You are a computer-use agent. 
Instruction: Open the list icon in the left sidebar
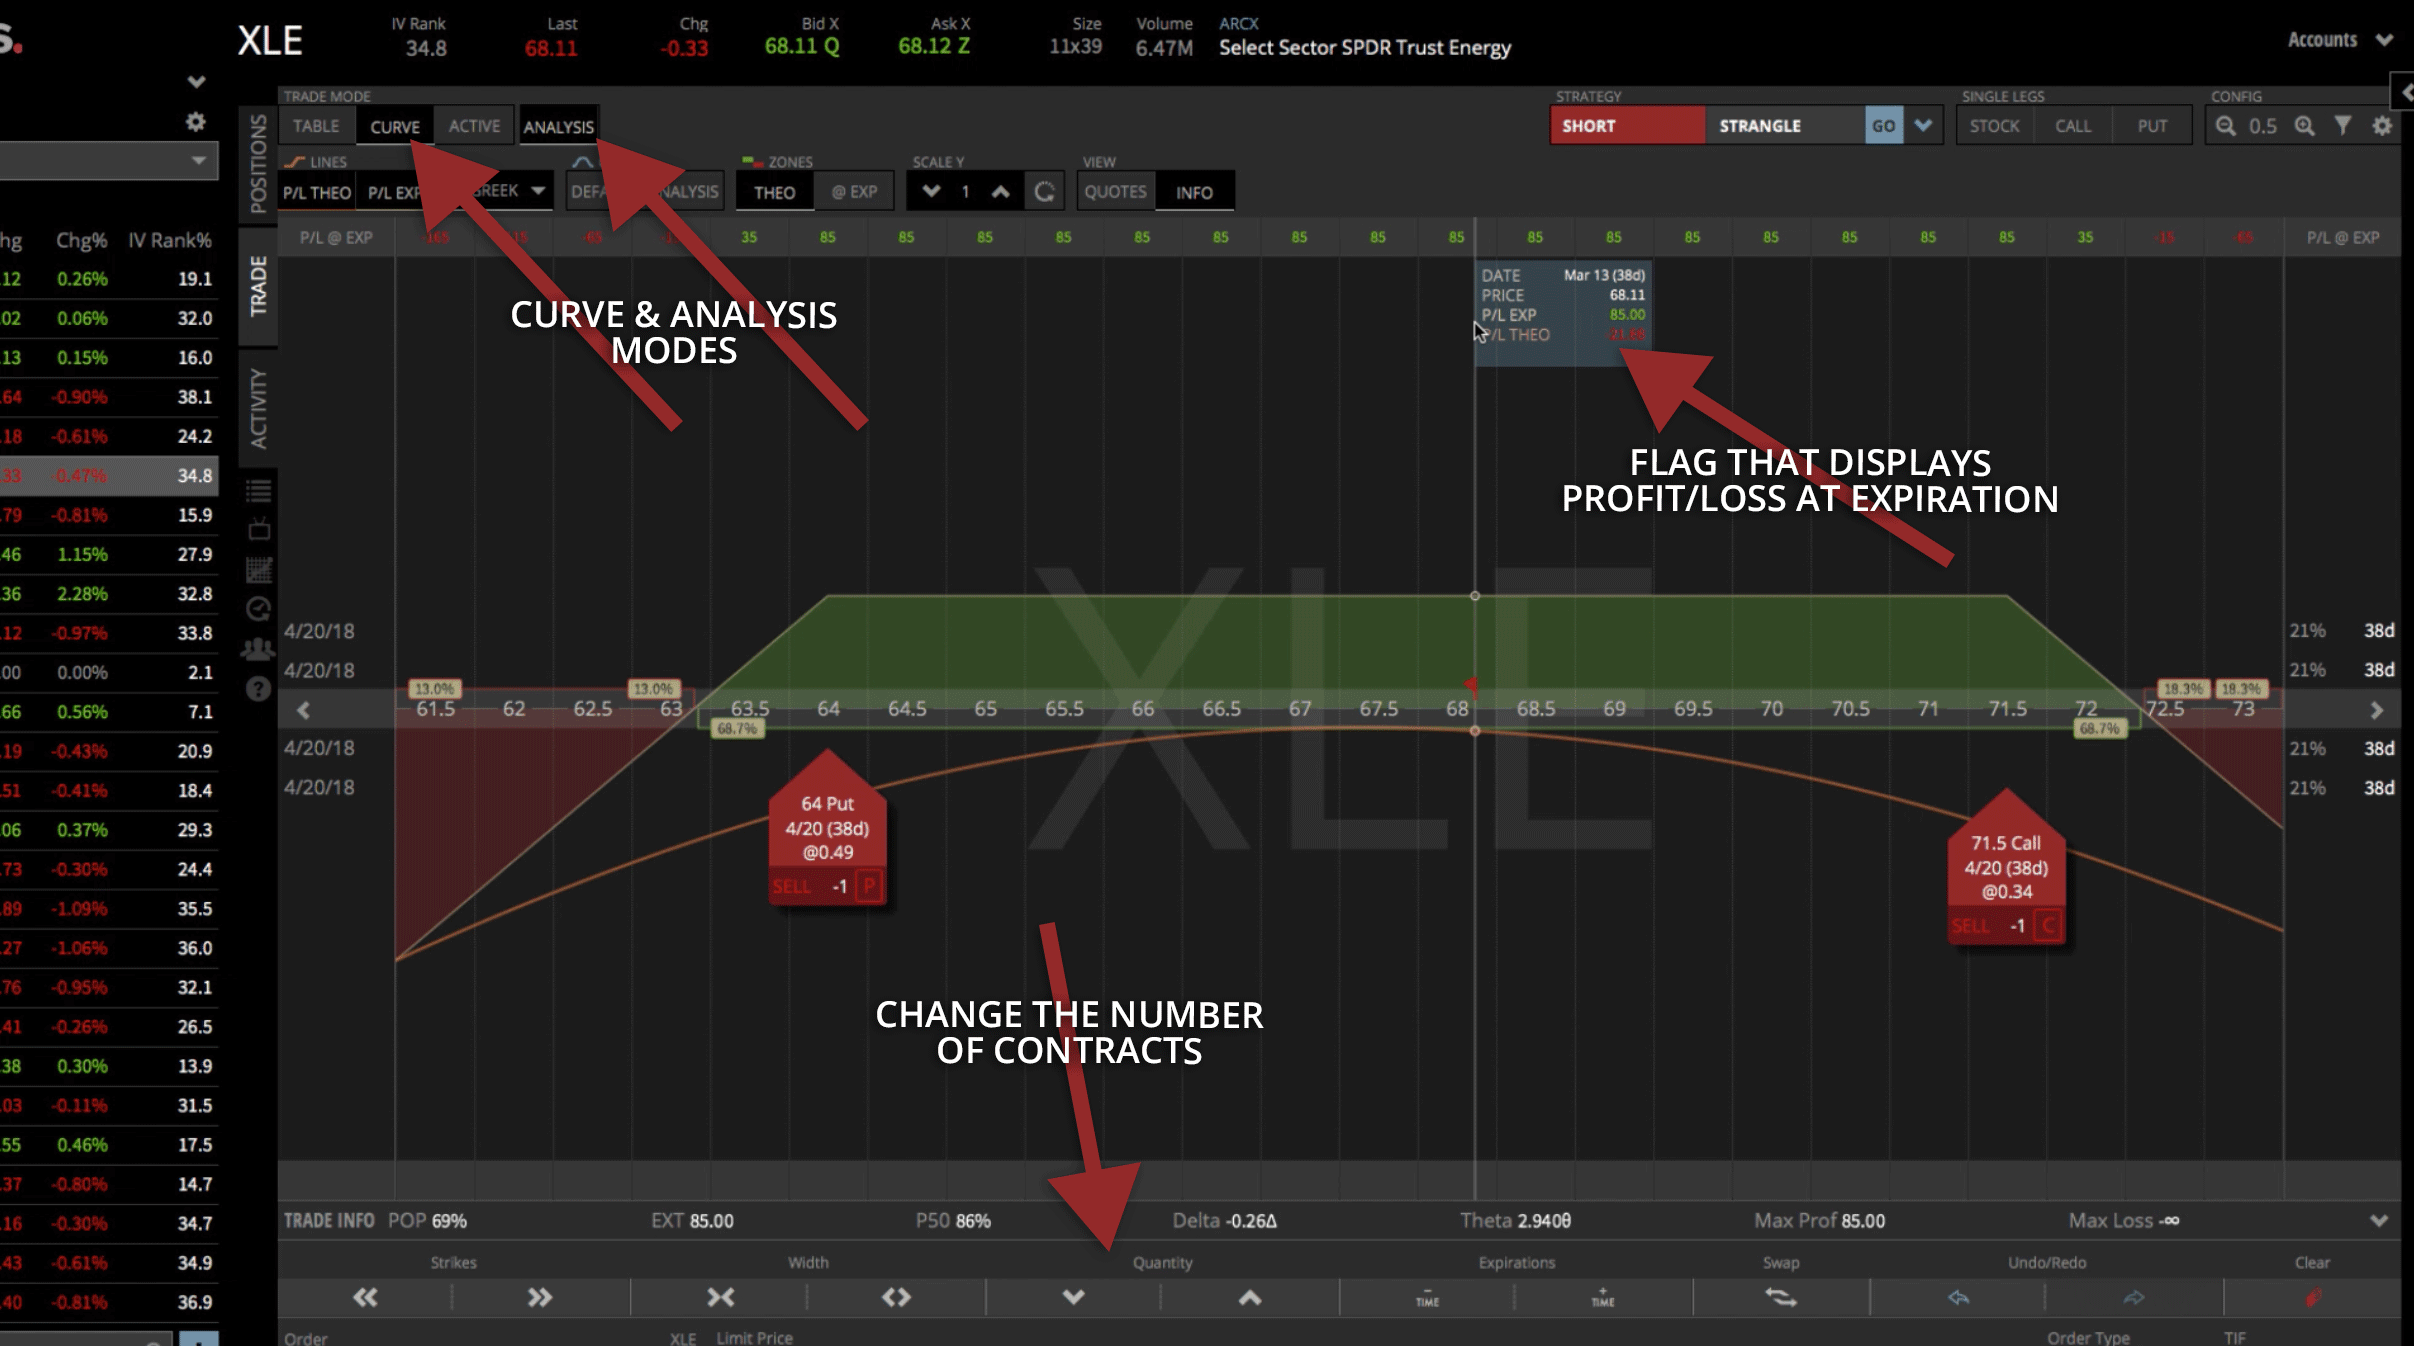(x=259, y=491)
